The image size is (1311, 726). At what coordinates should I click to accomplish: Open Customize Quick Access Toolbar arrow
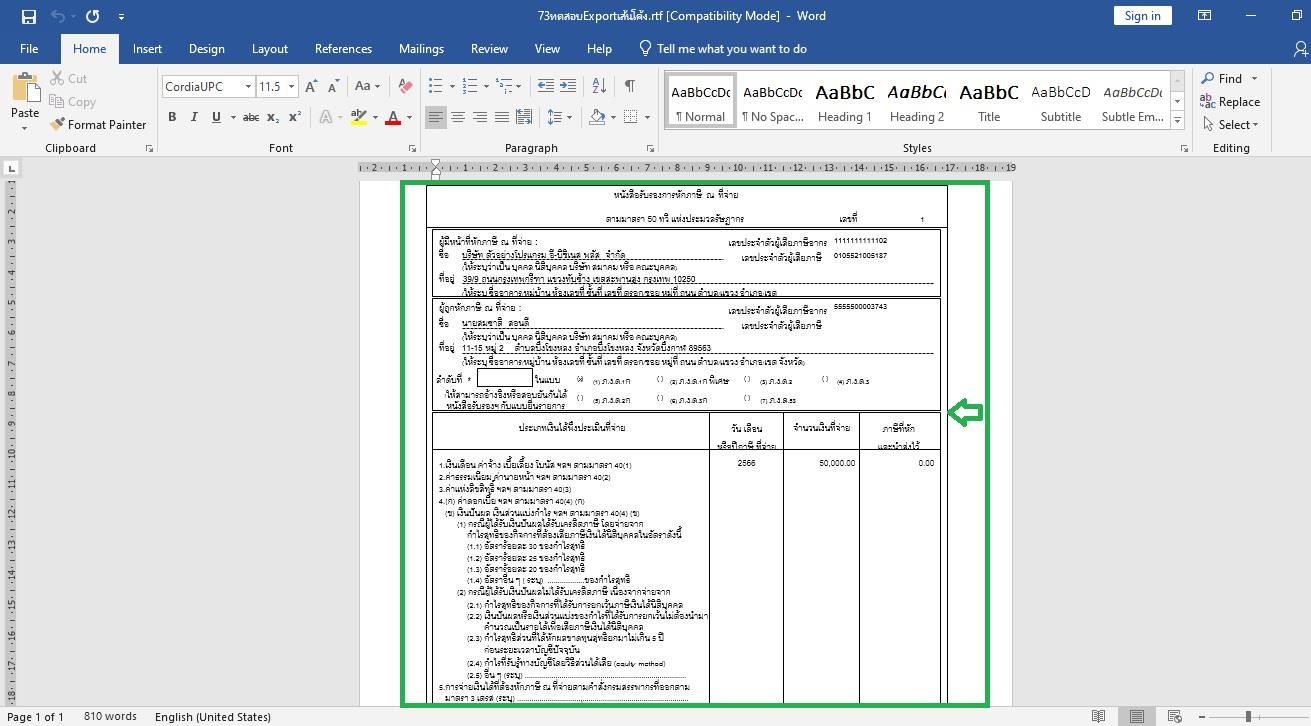(x=121, y=16)
